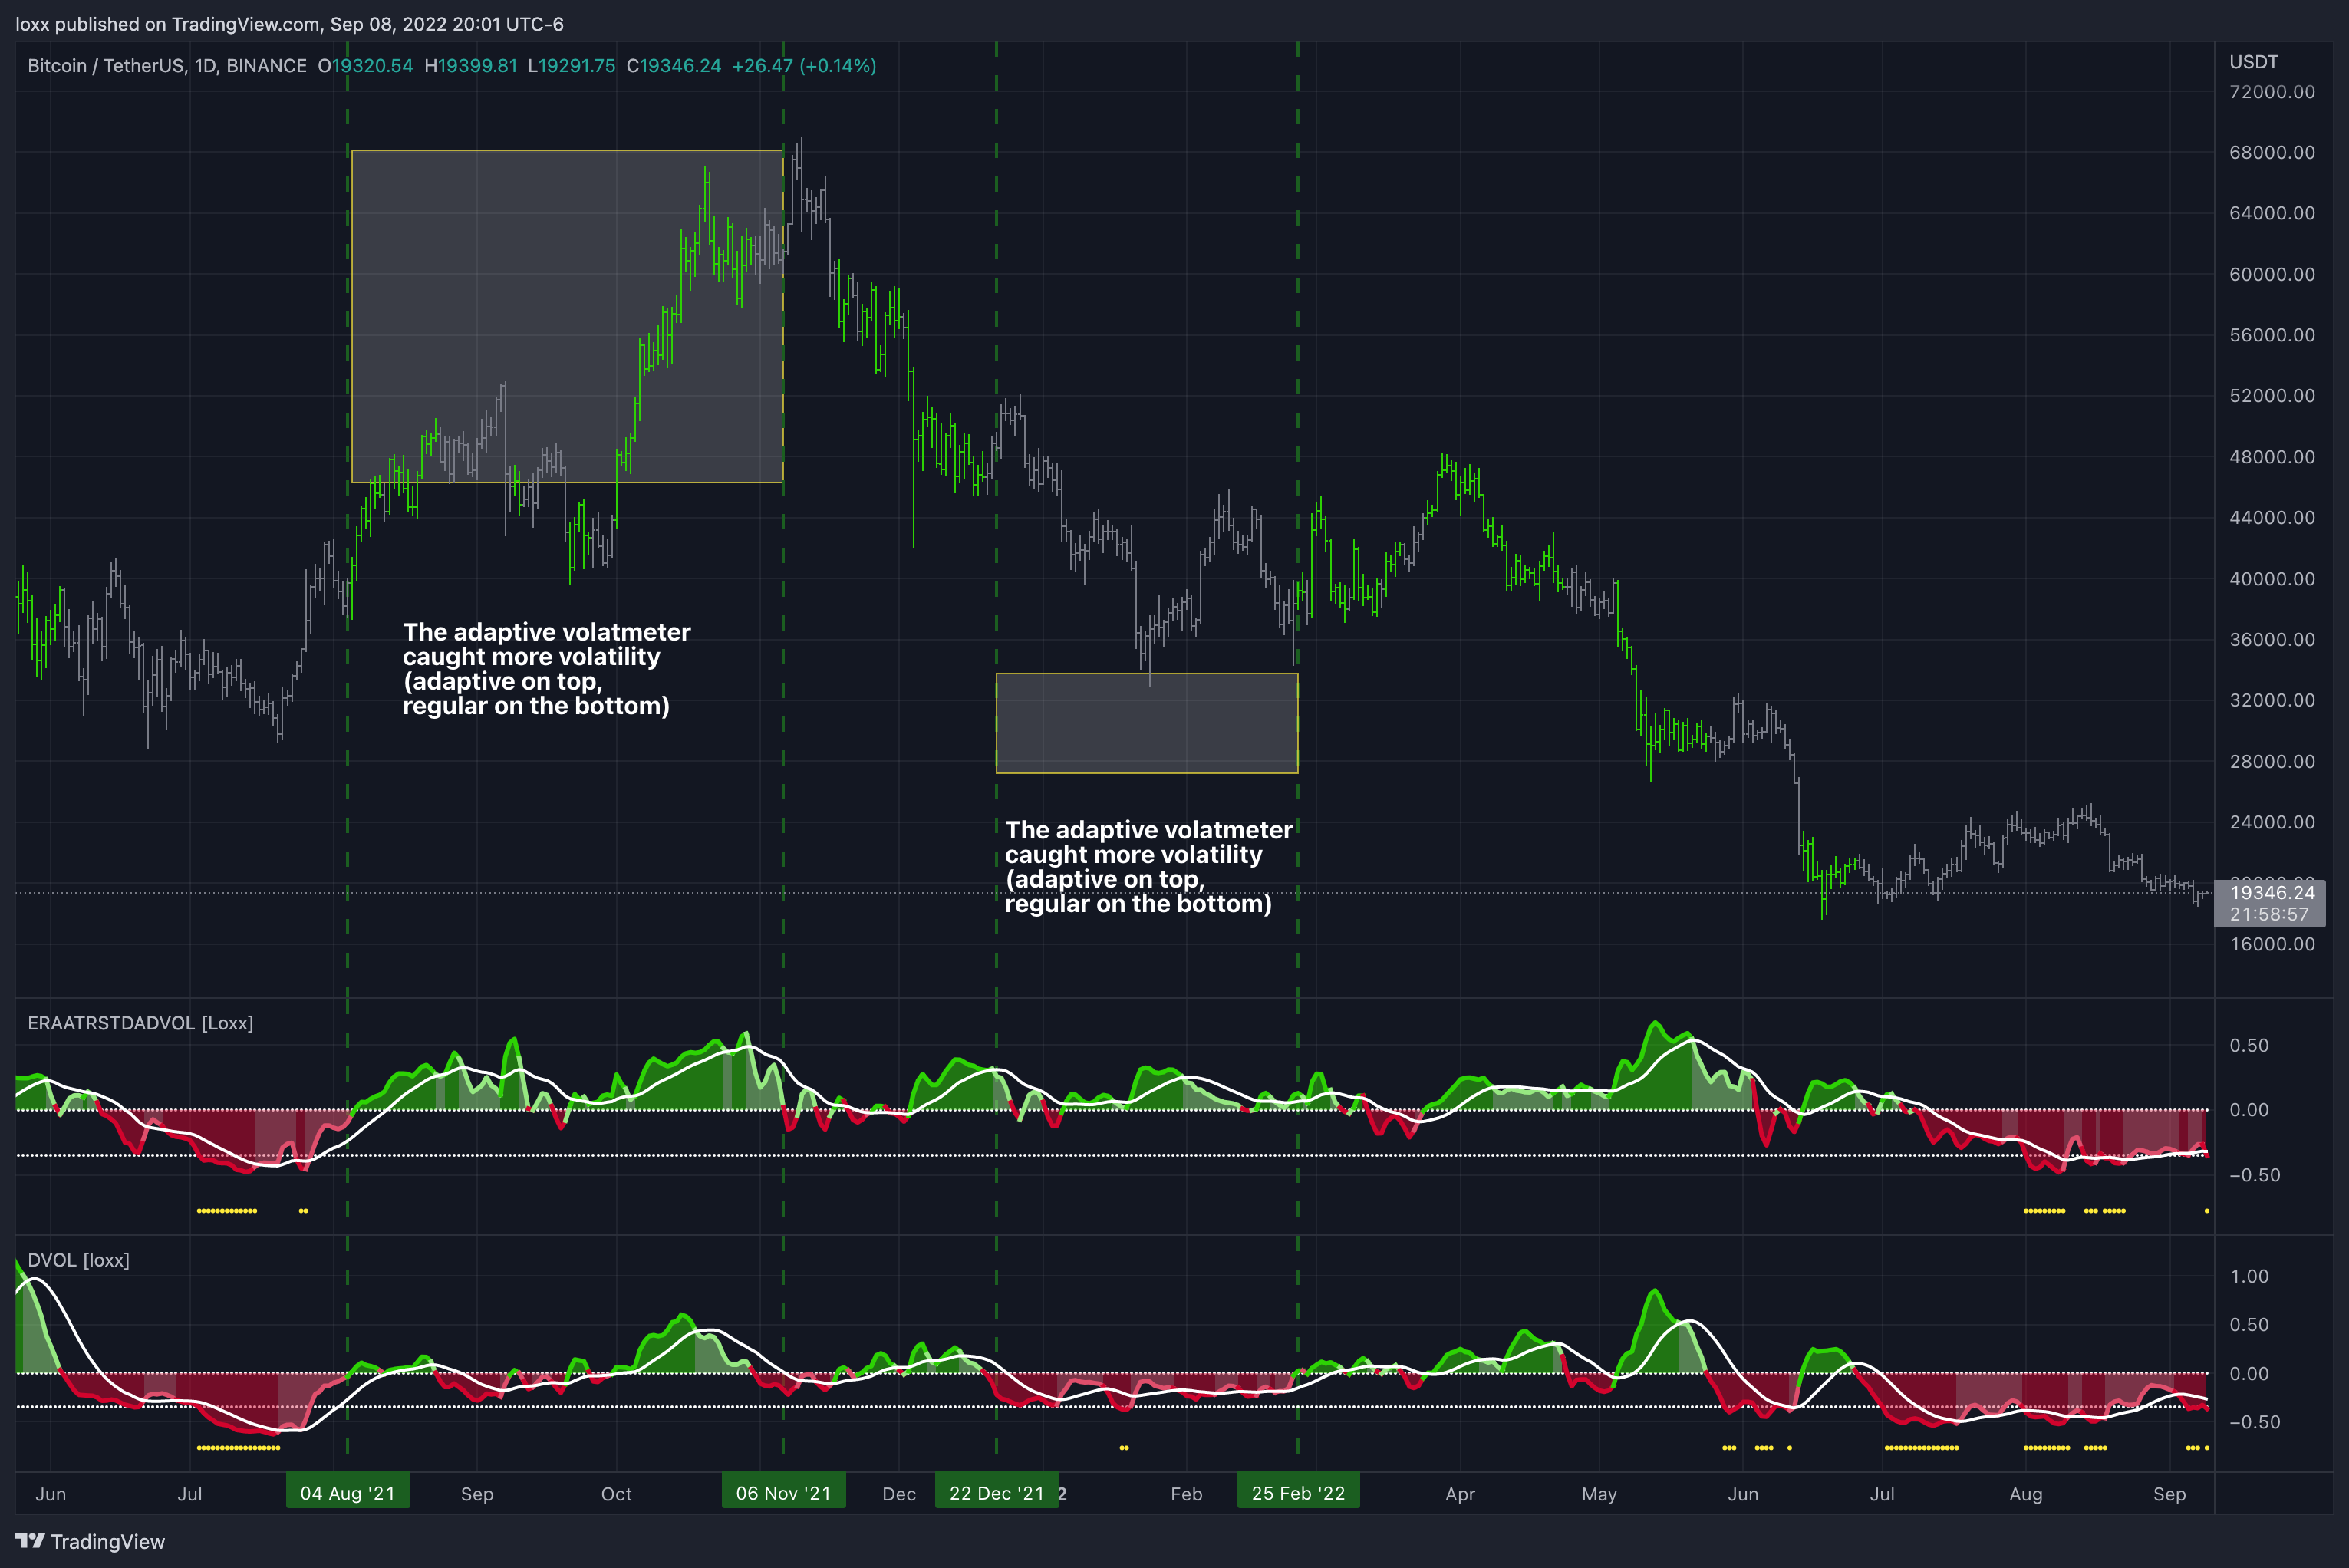Viewport: 2349px width, 1568px height.
Task: Open the ERAATRSTDADVOL [Loxx] indicator legend
Action: pyautogui.click(x=140, y=1023)
